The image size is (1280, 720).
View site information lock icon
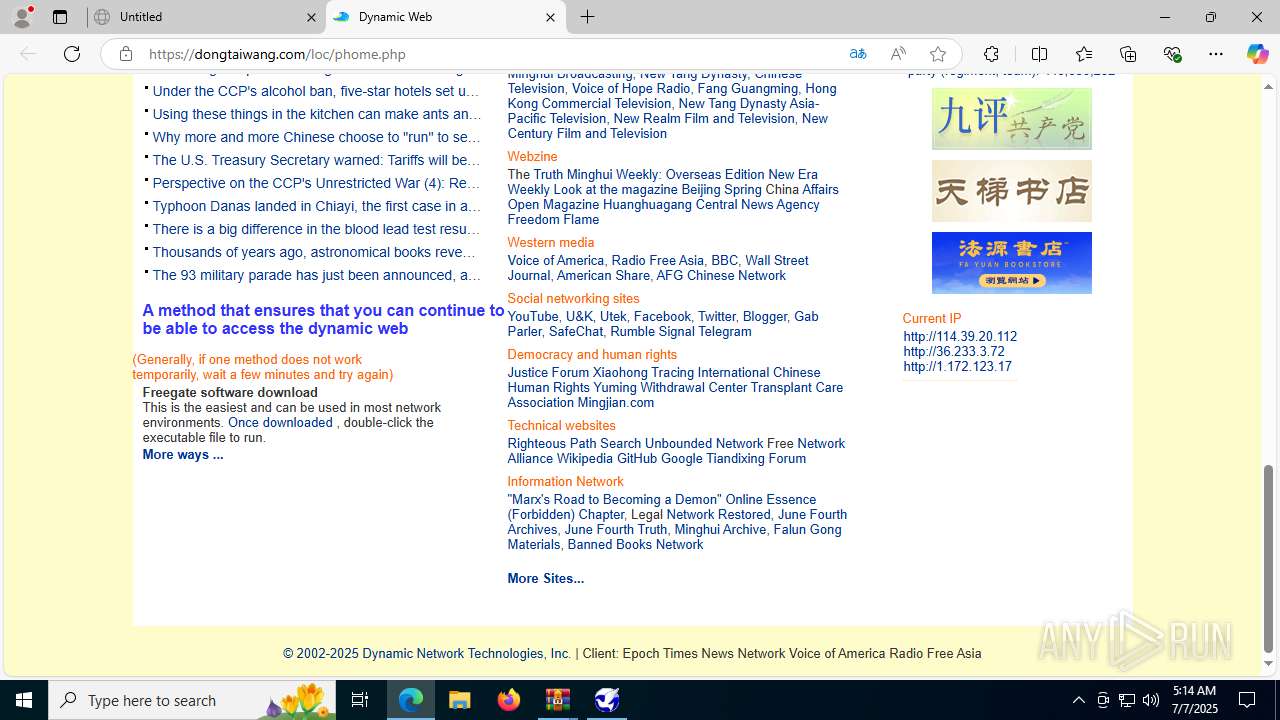click(126, 54)
